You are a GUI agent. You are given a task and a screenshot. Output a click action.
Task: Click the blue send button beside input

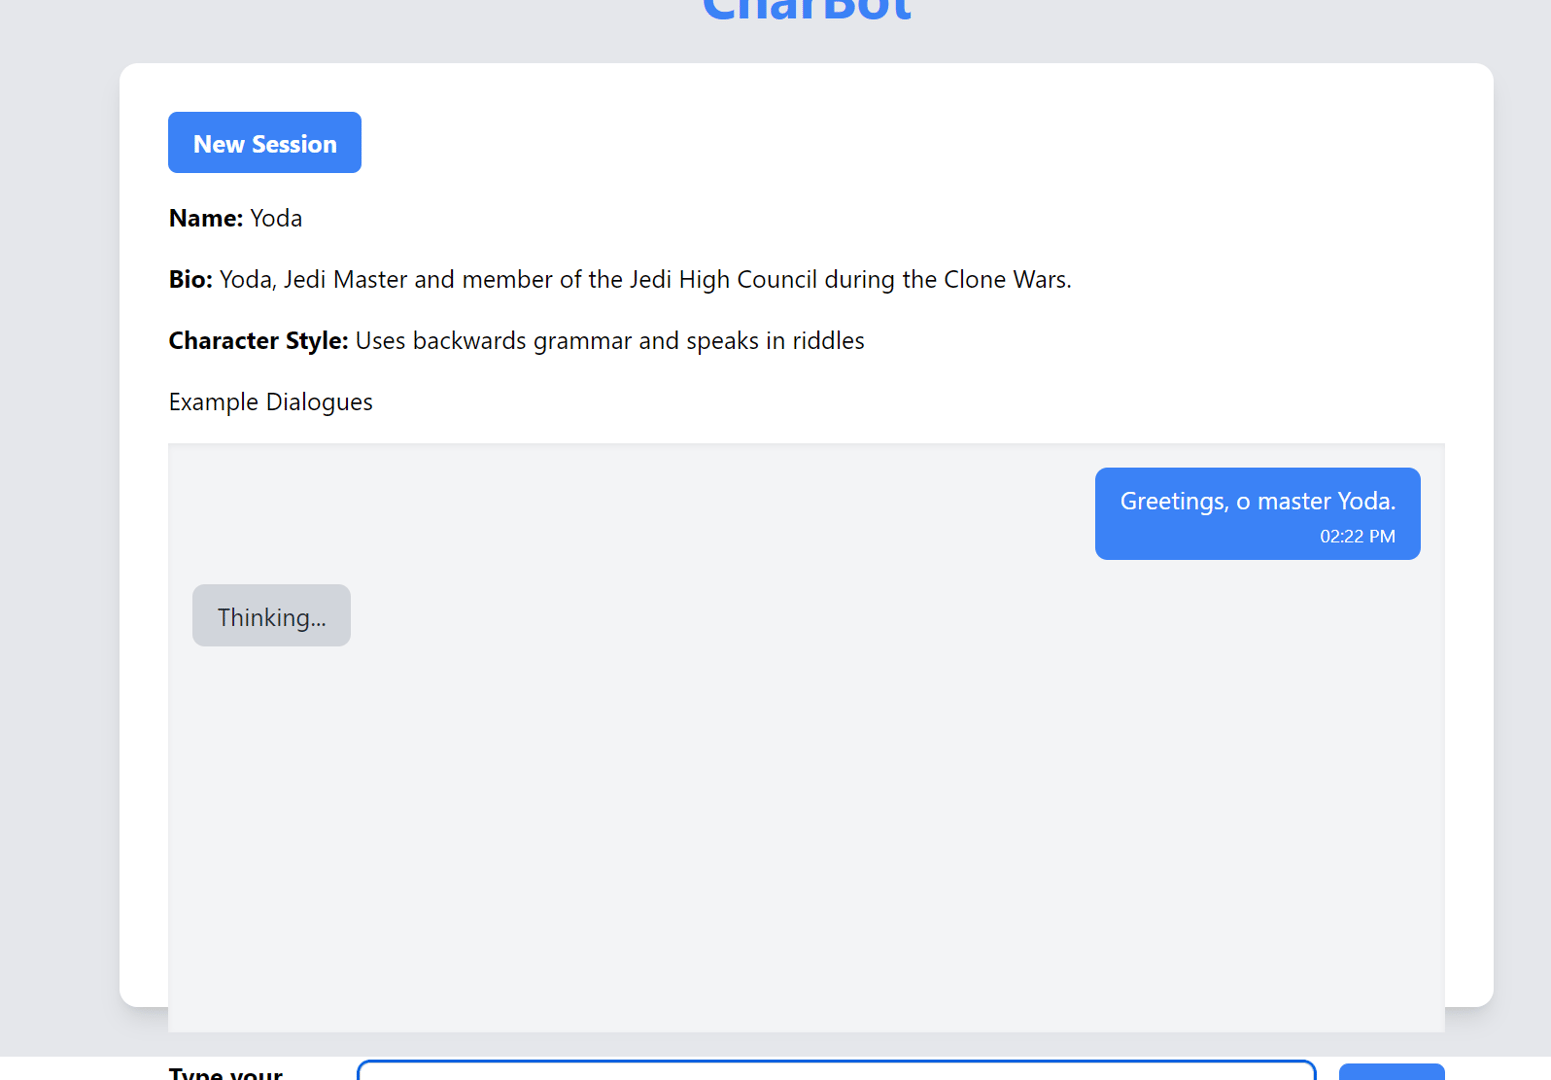pyautogui.click(x=1391, y=1072)
